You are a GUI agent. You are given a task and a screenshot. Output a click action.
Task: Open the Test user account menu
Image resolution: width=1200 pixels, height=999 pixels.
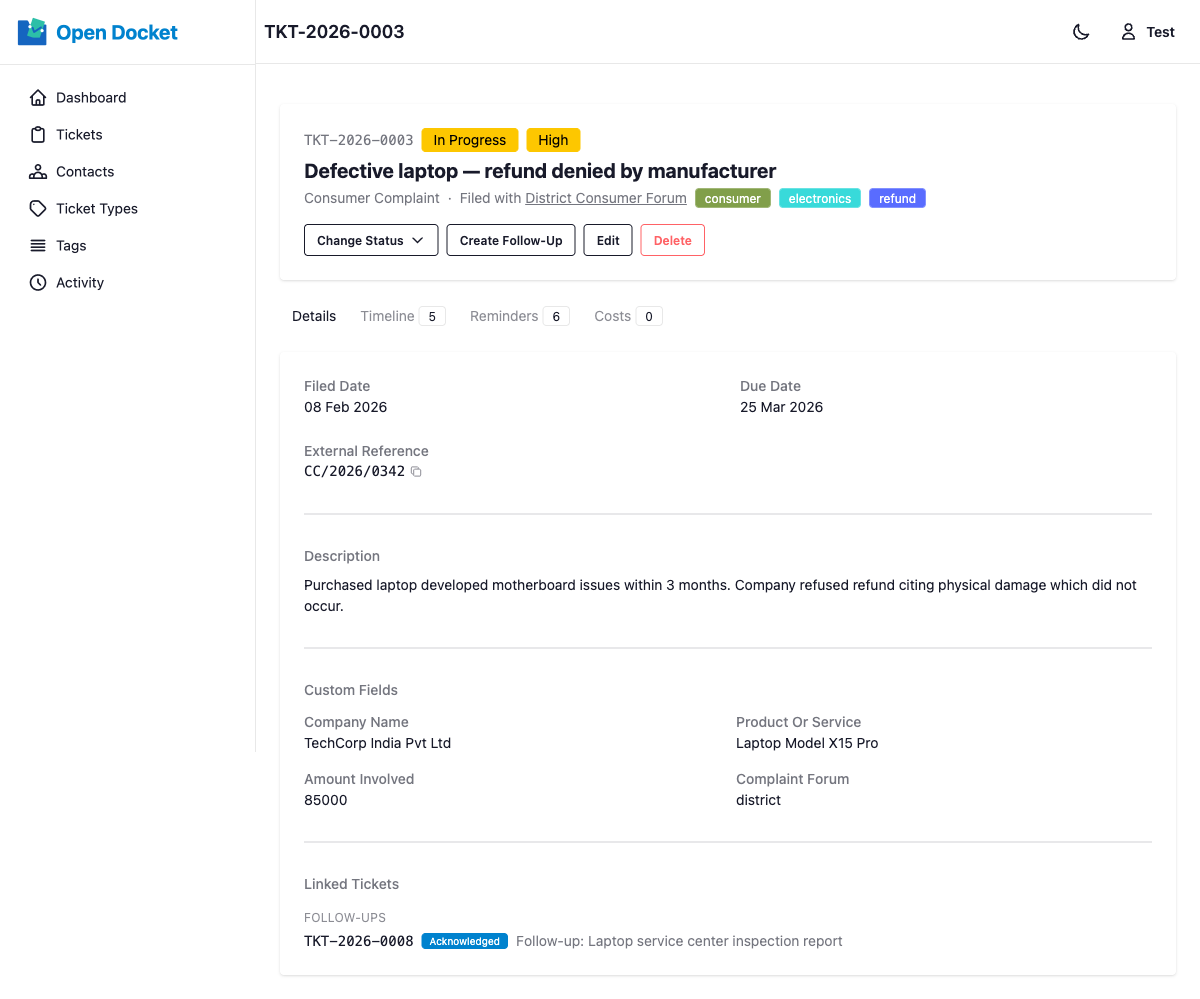pos(1147,32)
